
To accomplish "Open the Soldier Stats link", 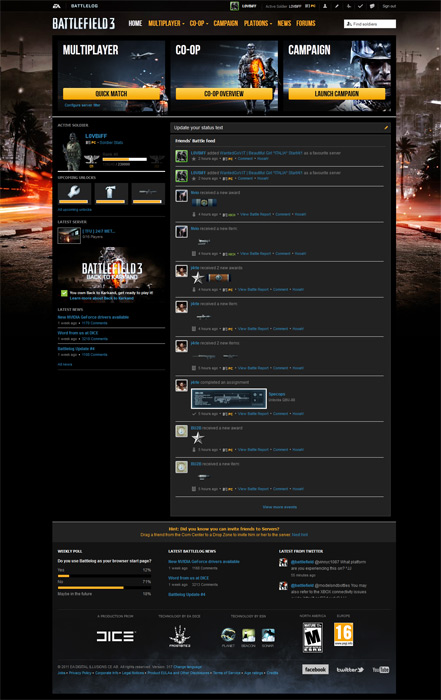I will tap(111, 142).
